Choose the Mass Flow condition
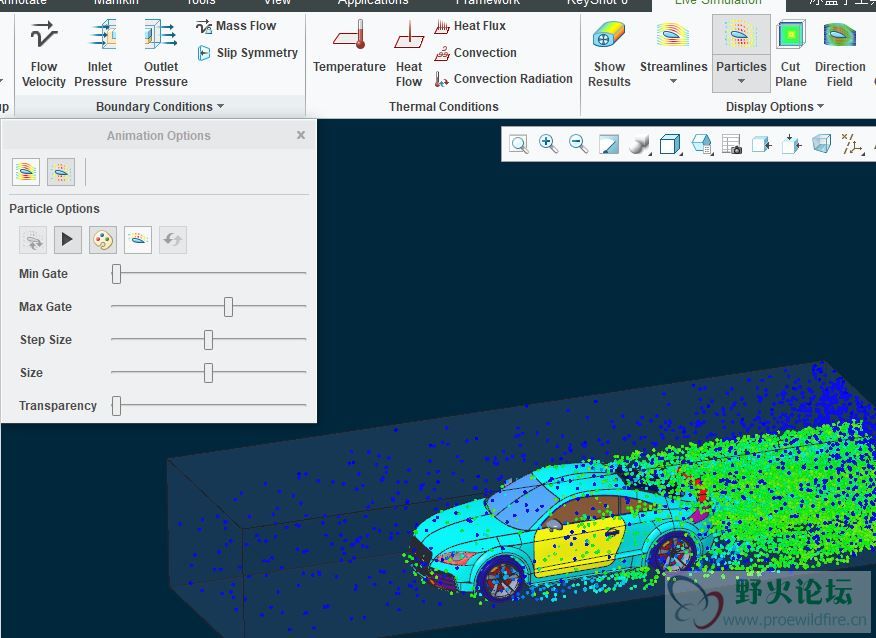The height and width of the screenshot is (638, 876). [x=236, y=26]
